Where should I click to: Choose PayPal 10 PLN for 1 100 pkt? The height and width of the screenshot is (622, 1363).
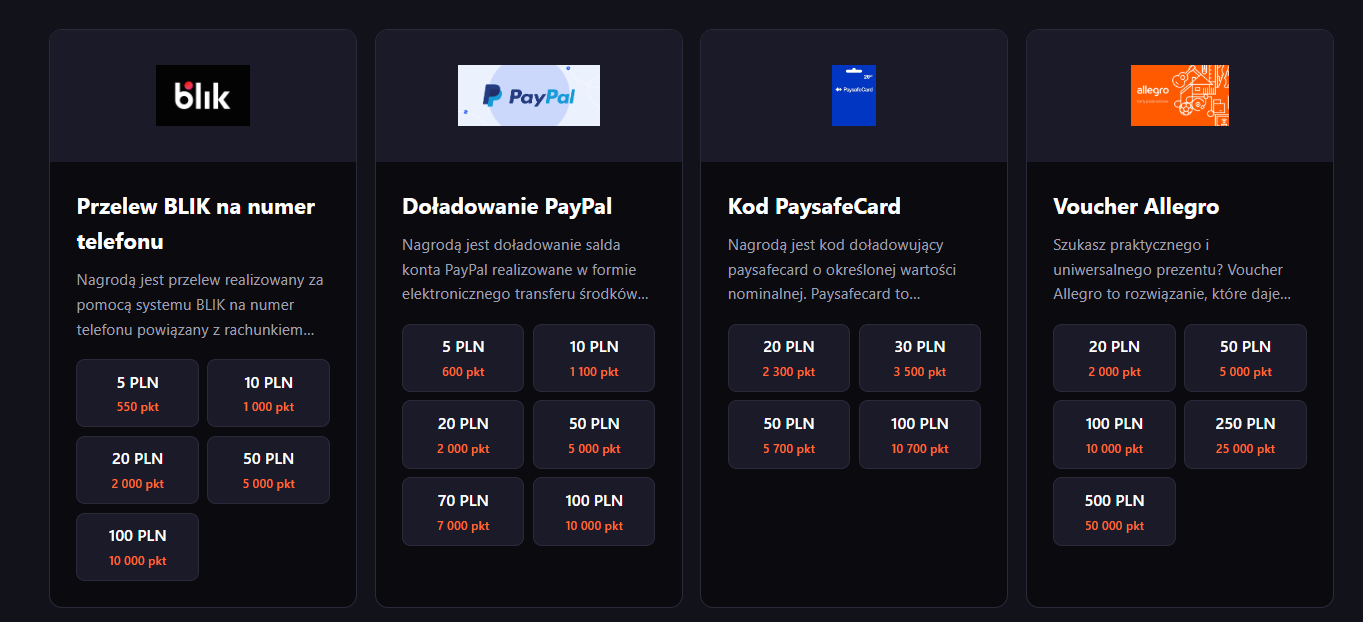594,358
